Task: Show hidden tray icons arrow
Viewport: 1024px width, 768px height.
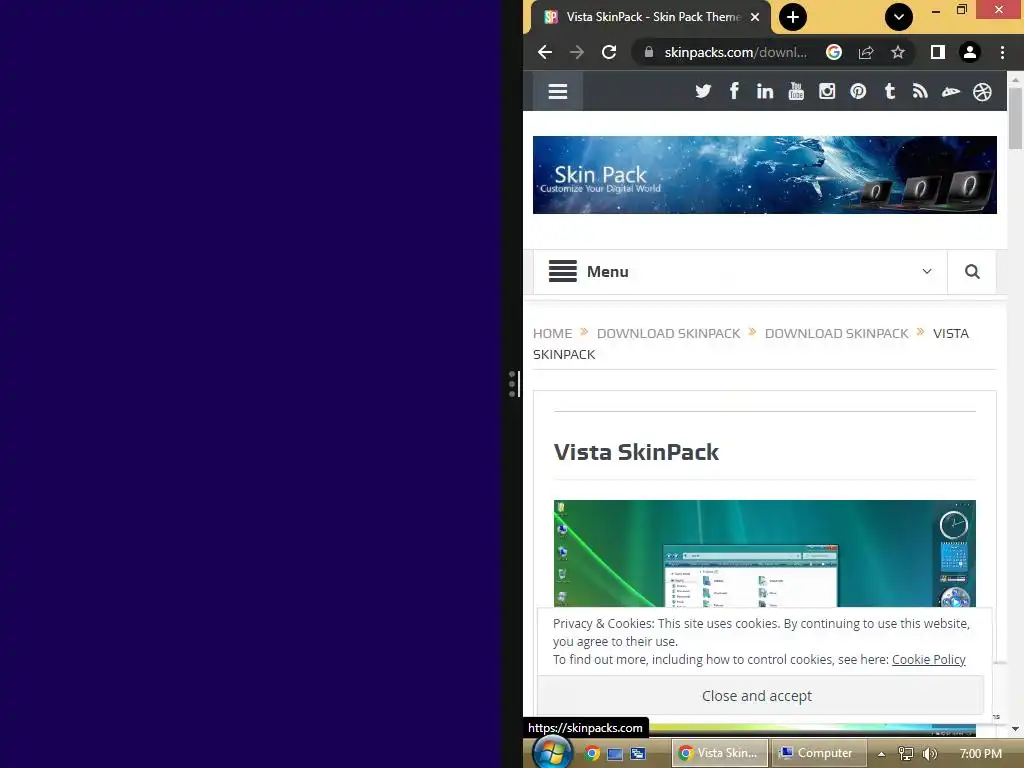Action: point(882,754)
